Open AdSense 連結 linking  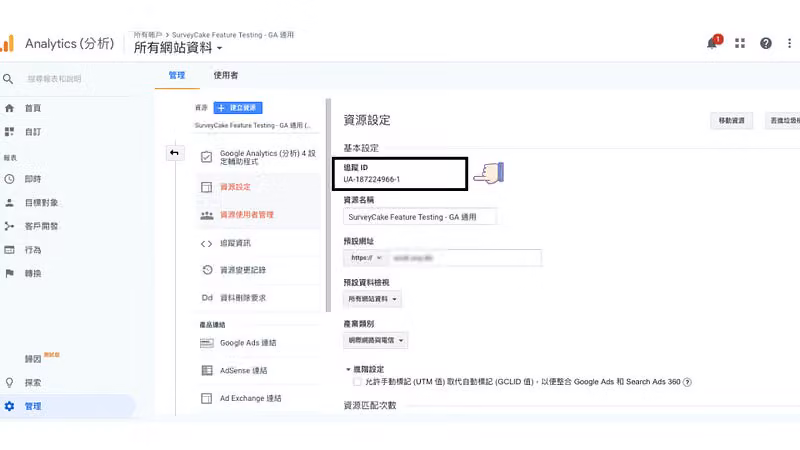243,370
